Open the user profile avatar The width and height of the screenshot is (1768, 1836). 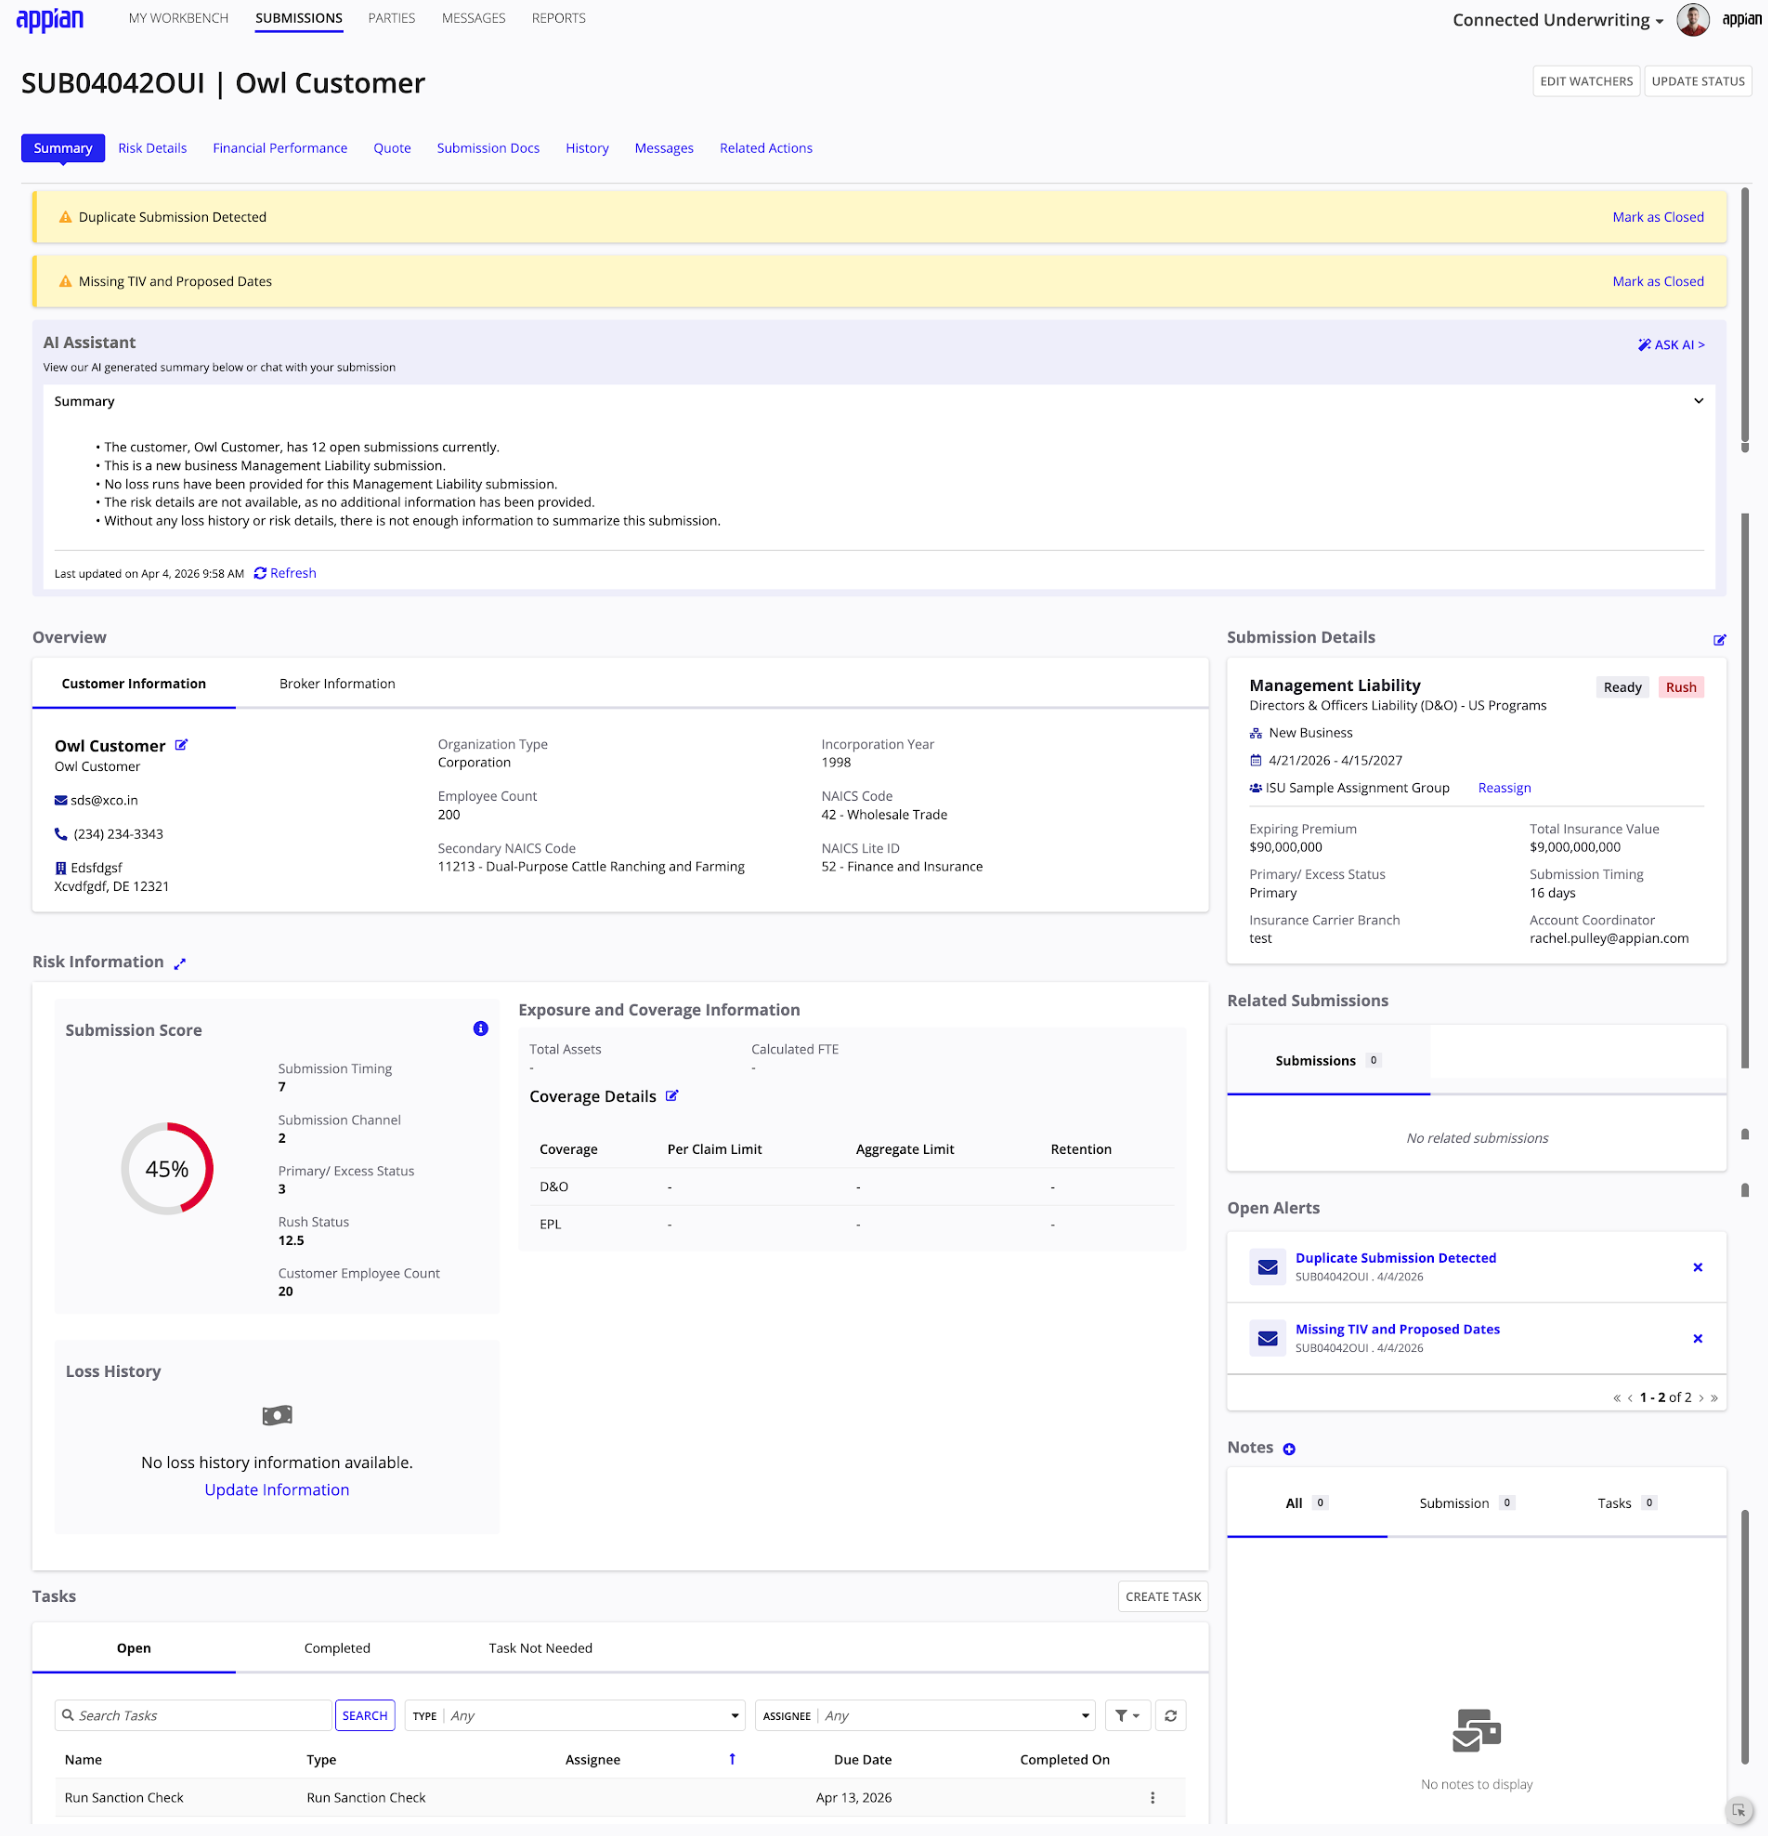pos(1692,19)
